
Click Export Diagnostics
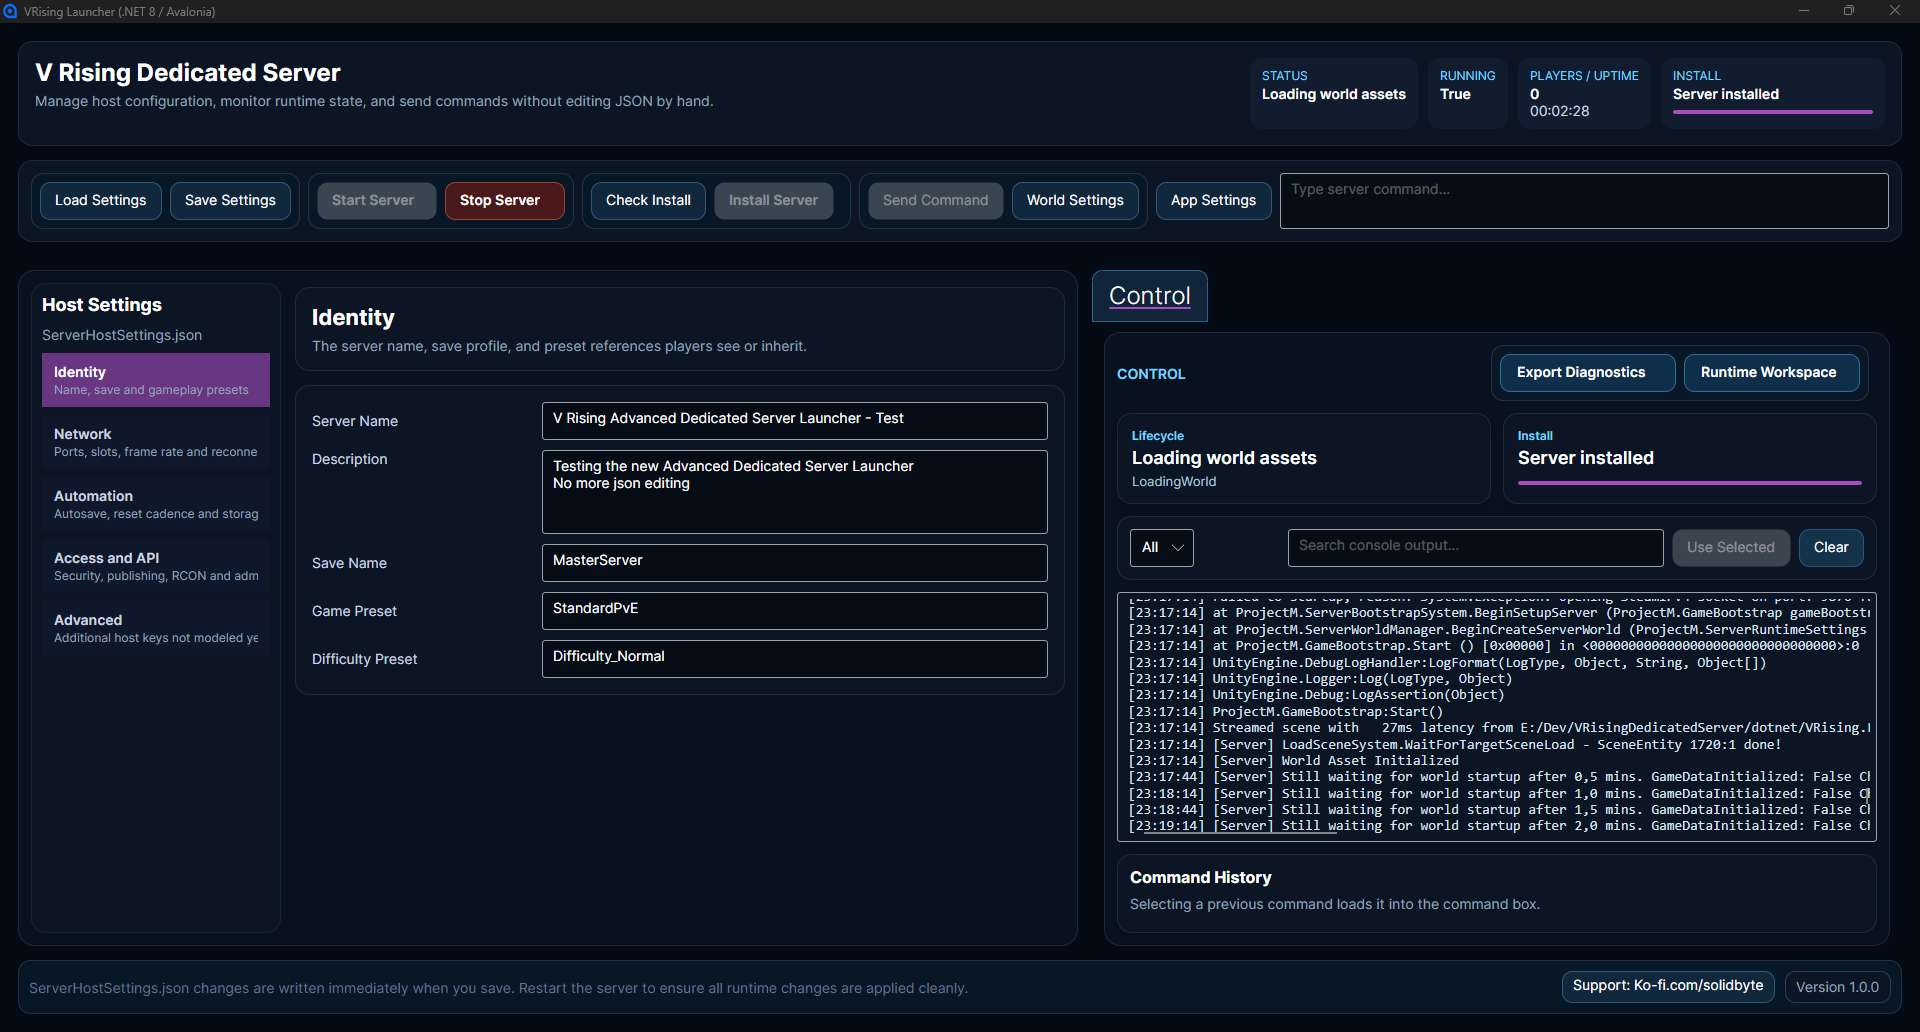1587,372
